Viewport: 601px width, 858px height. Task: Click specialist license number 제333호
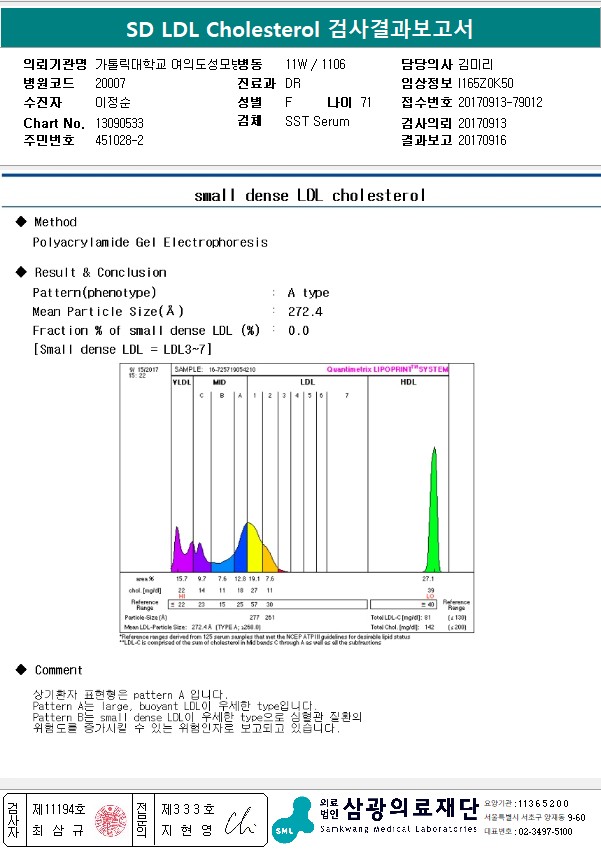[188, 809]
